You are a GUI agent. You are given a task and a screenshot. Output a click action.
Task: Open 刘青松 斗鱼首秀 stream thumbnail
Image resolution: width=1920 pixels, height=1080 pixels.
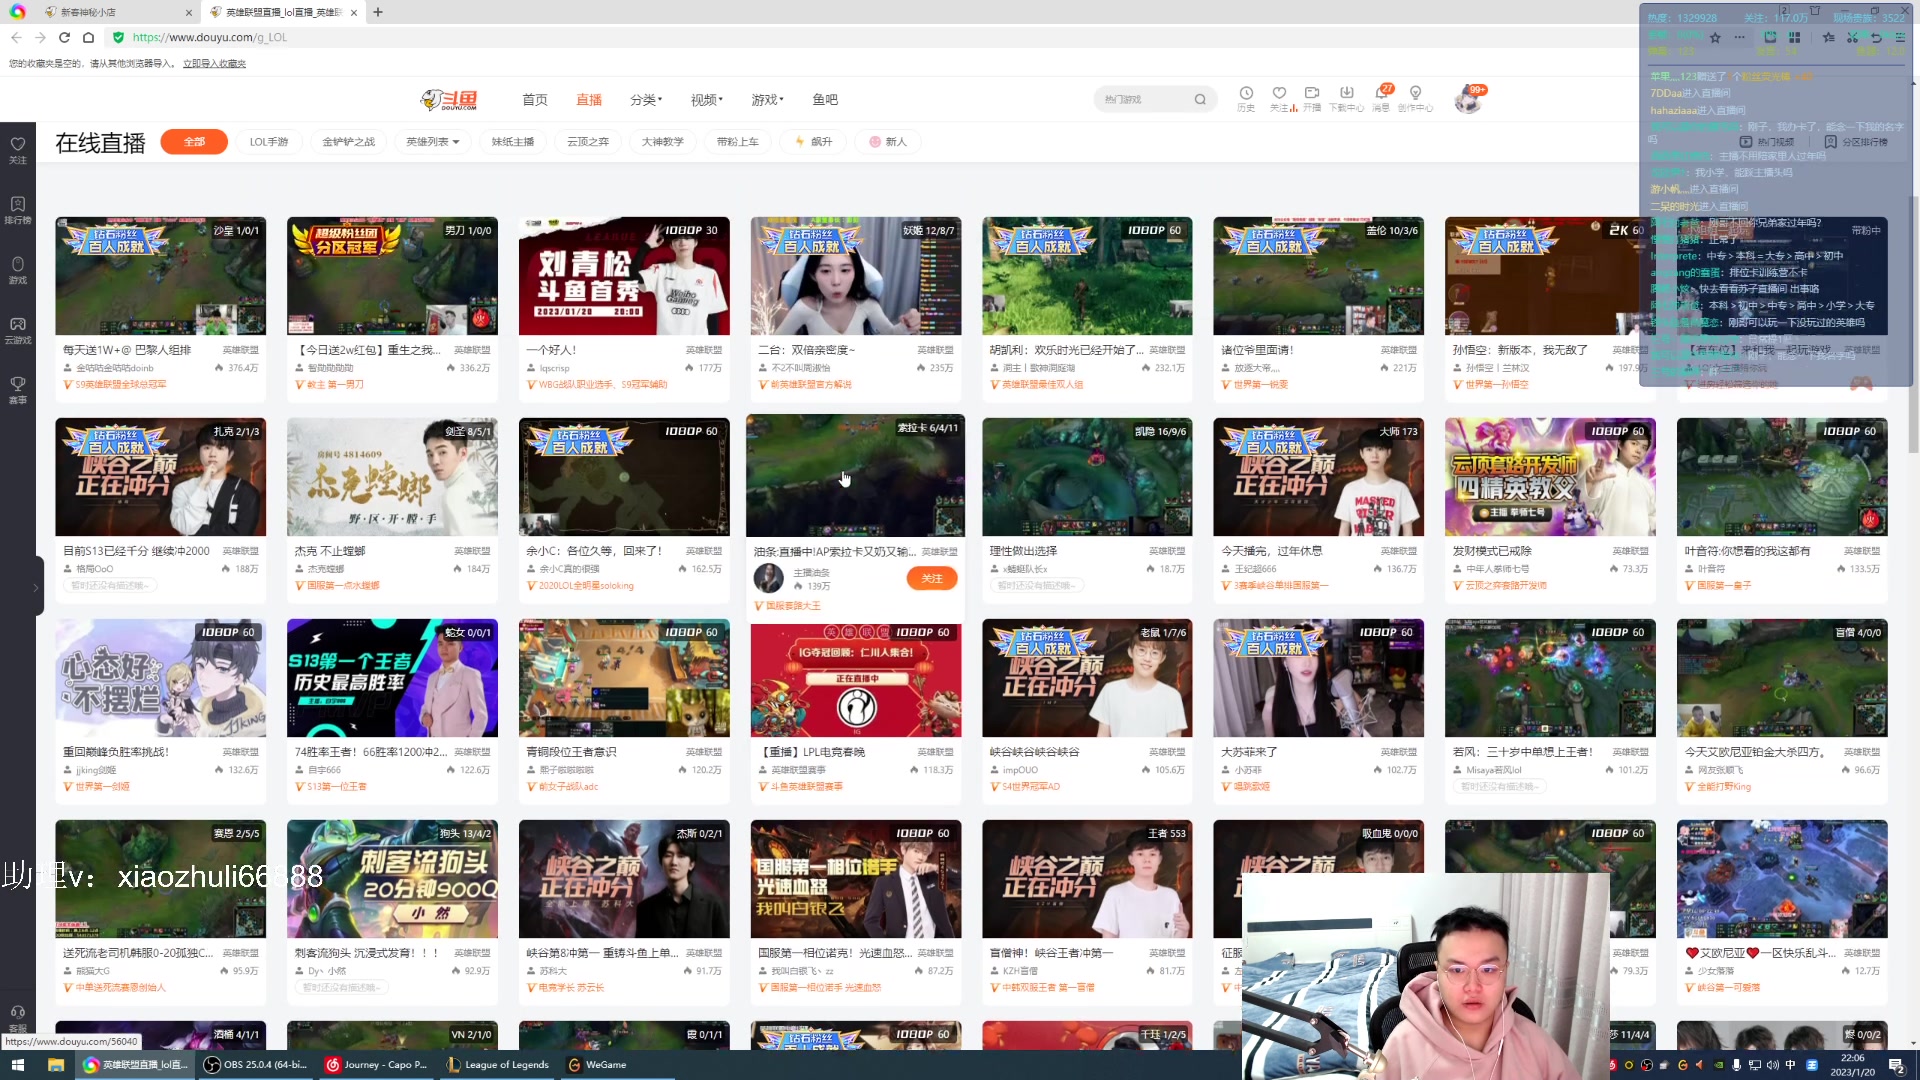tap(624, 276)
